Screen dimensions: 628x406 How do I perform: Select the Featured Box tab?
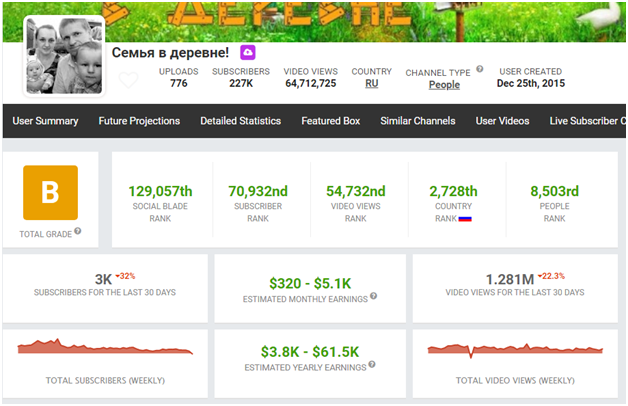[x=330, y=121]
